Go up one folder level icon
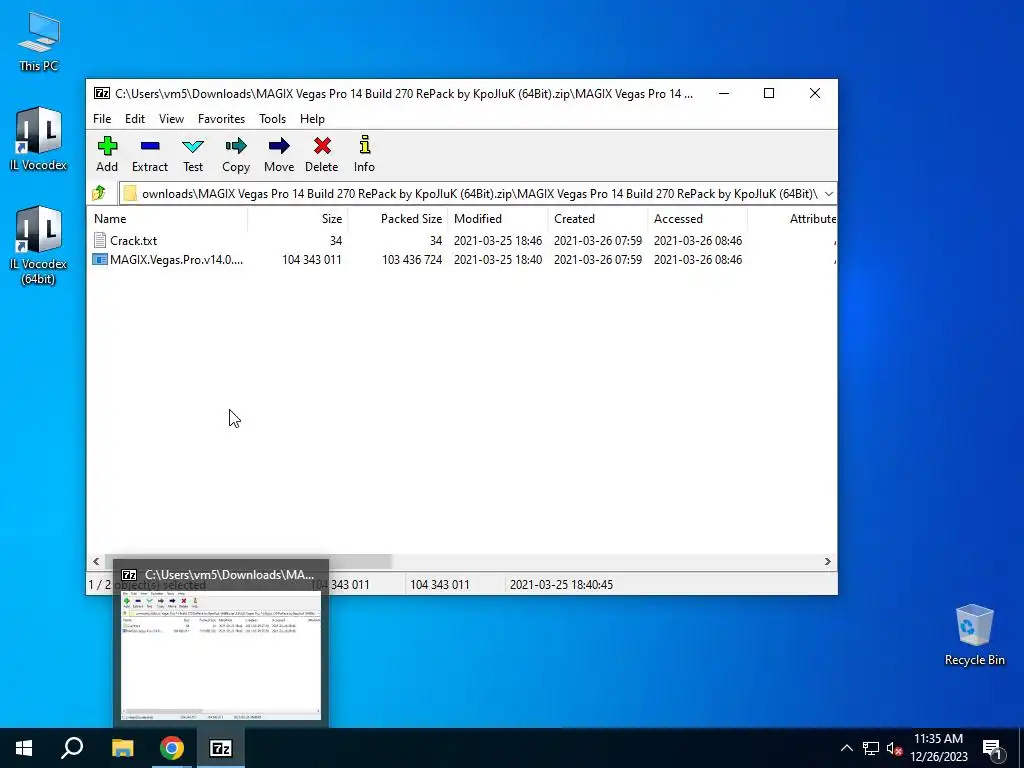This screenshot has height=768, width=1024. pyautogui.click(x=99, y=193)
